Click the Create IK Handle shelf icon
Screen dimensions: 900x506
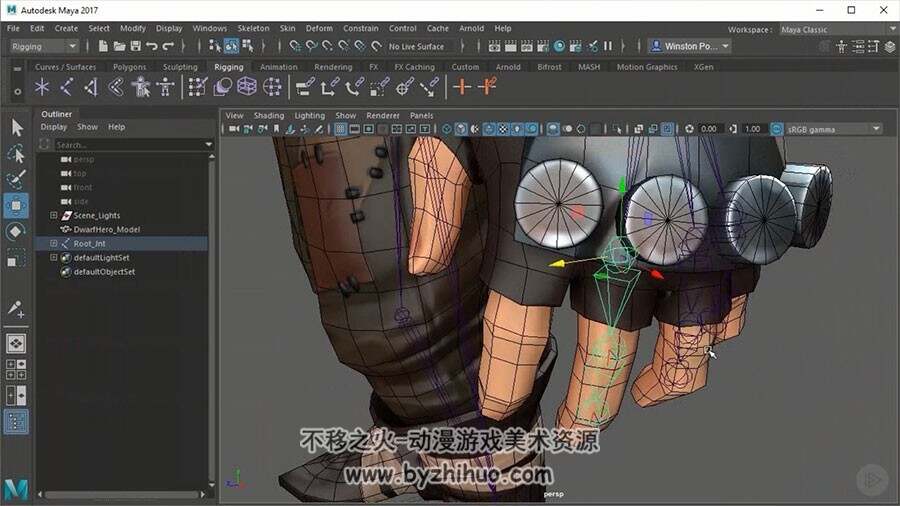click(91, 87)
